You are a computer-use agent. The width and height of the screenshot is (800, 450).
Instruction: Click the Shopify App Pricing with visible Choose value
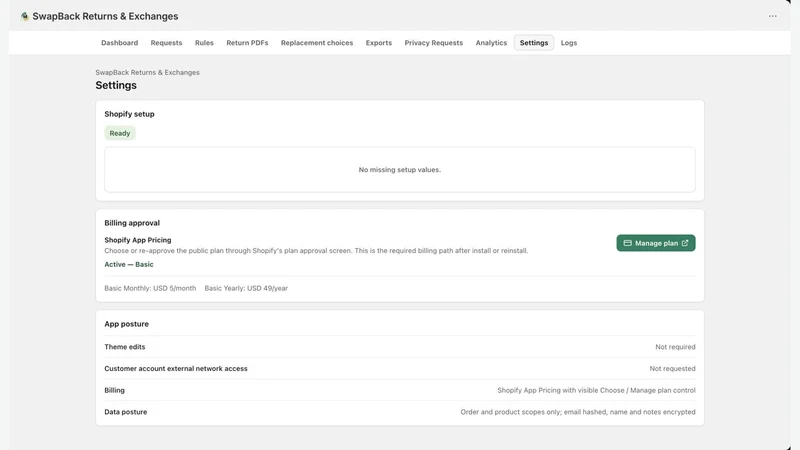coord(596,390)
